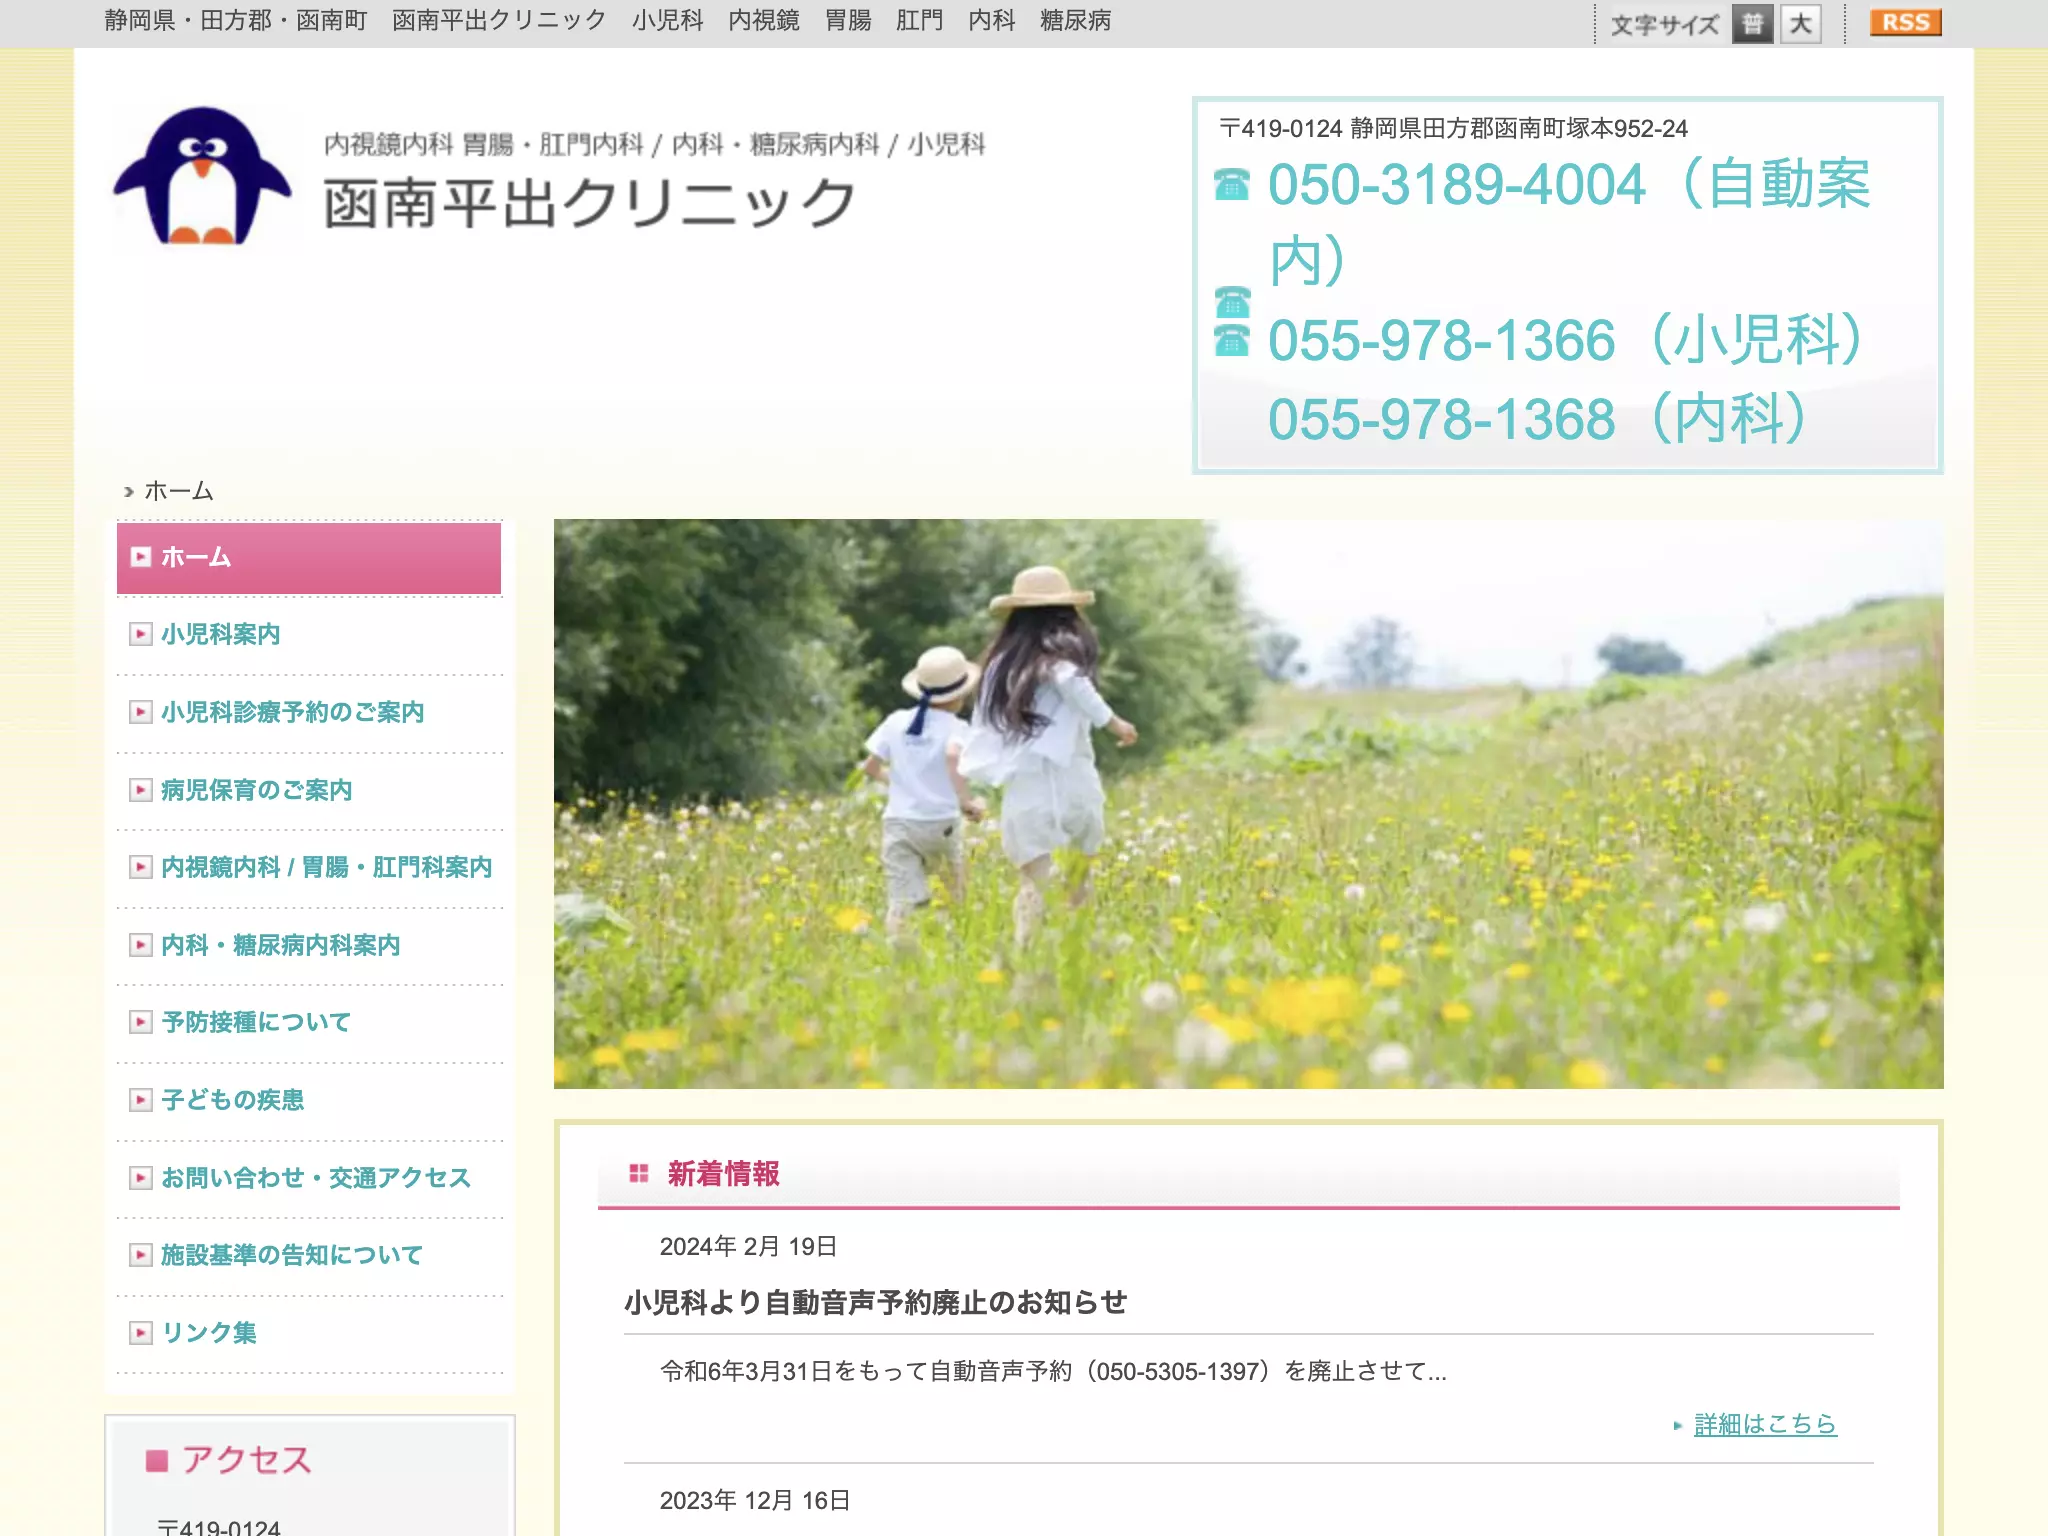This screenshot has width=2048, height=1536.
Task: Open 内視鏡内科 / 胃腸・肛門科案内 menu item
Action: pos(309,867)
